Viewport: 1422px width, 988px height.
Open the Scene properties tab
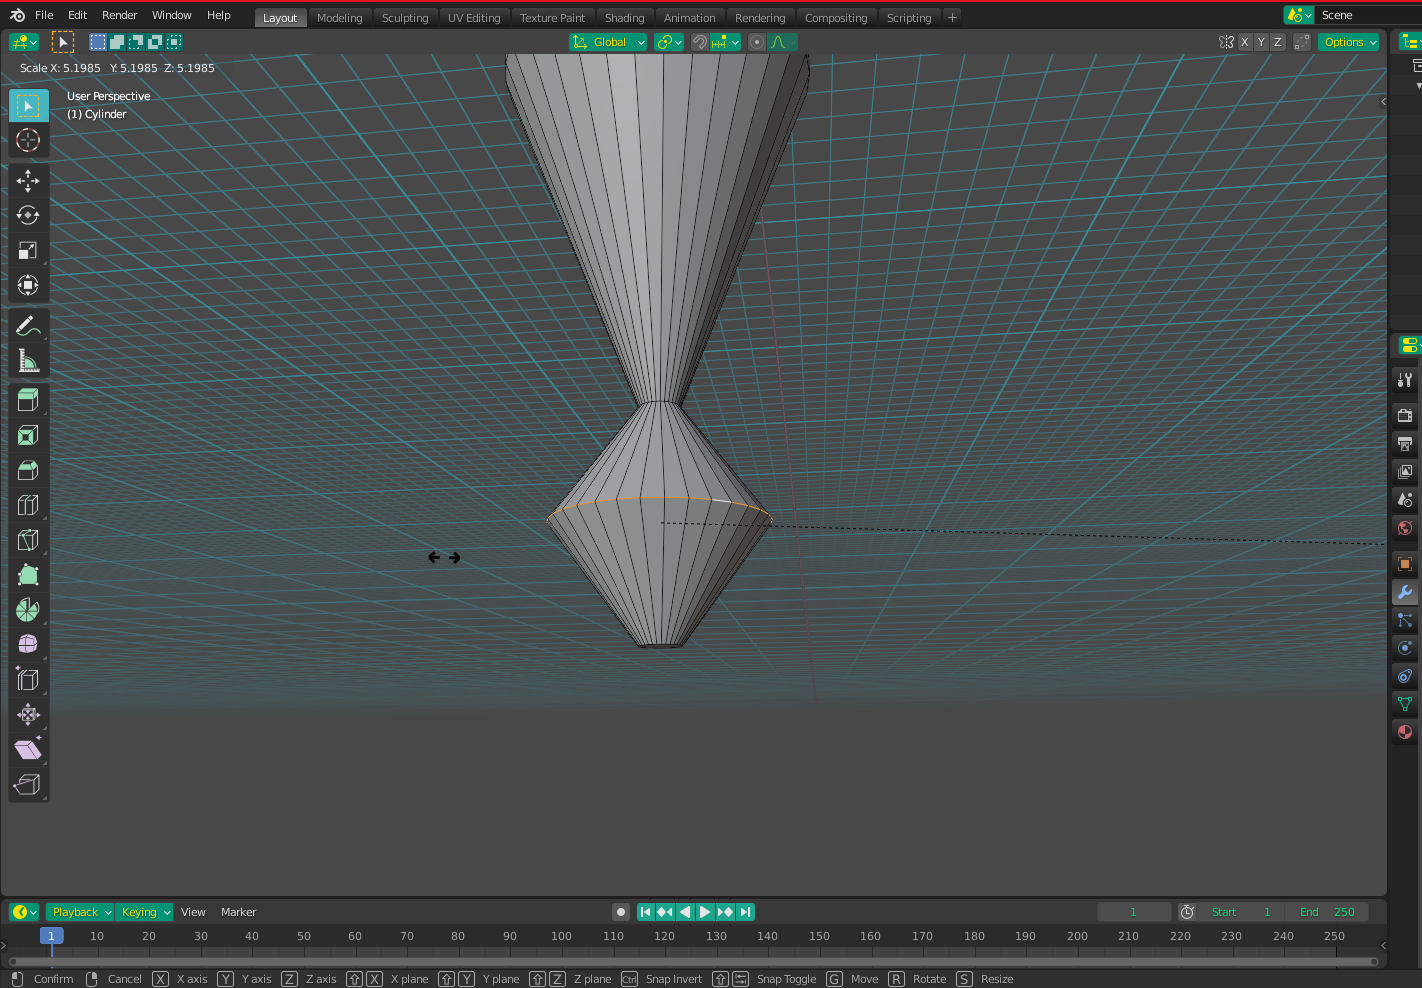(1405, 499)
